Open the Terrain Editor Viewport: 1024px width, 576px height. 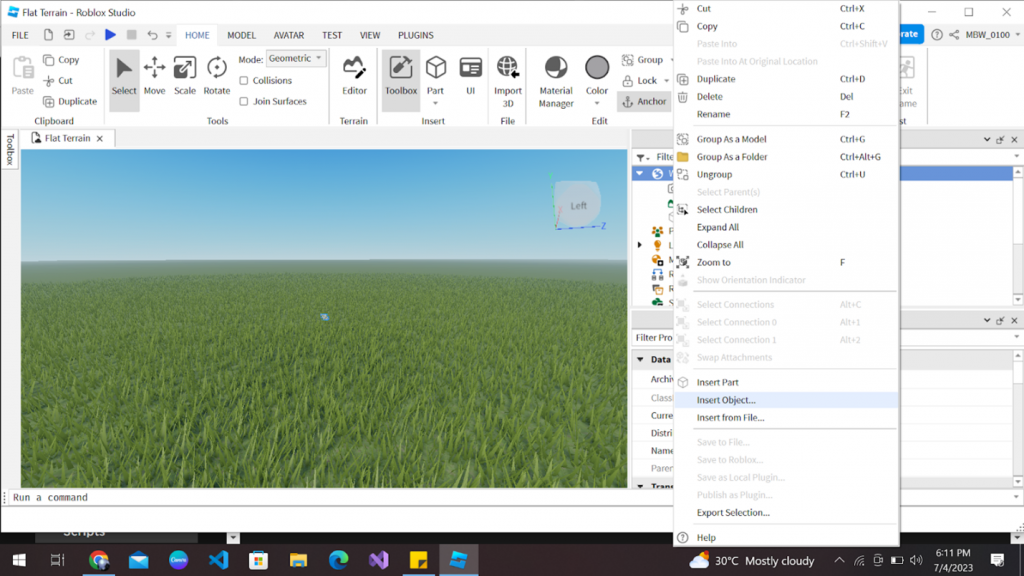click(x=354, y=76)
